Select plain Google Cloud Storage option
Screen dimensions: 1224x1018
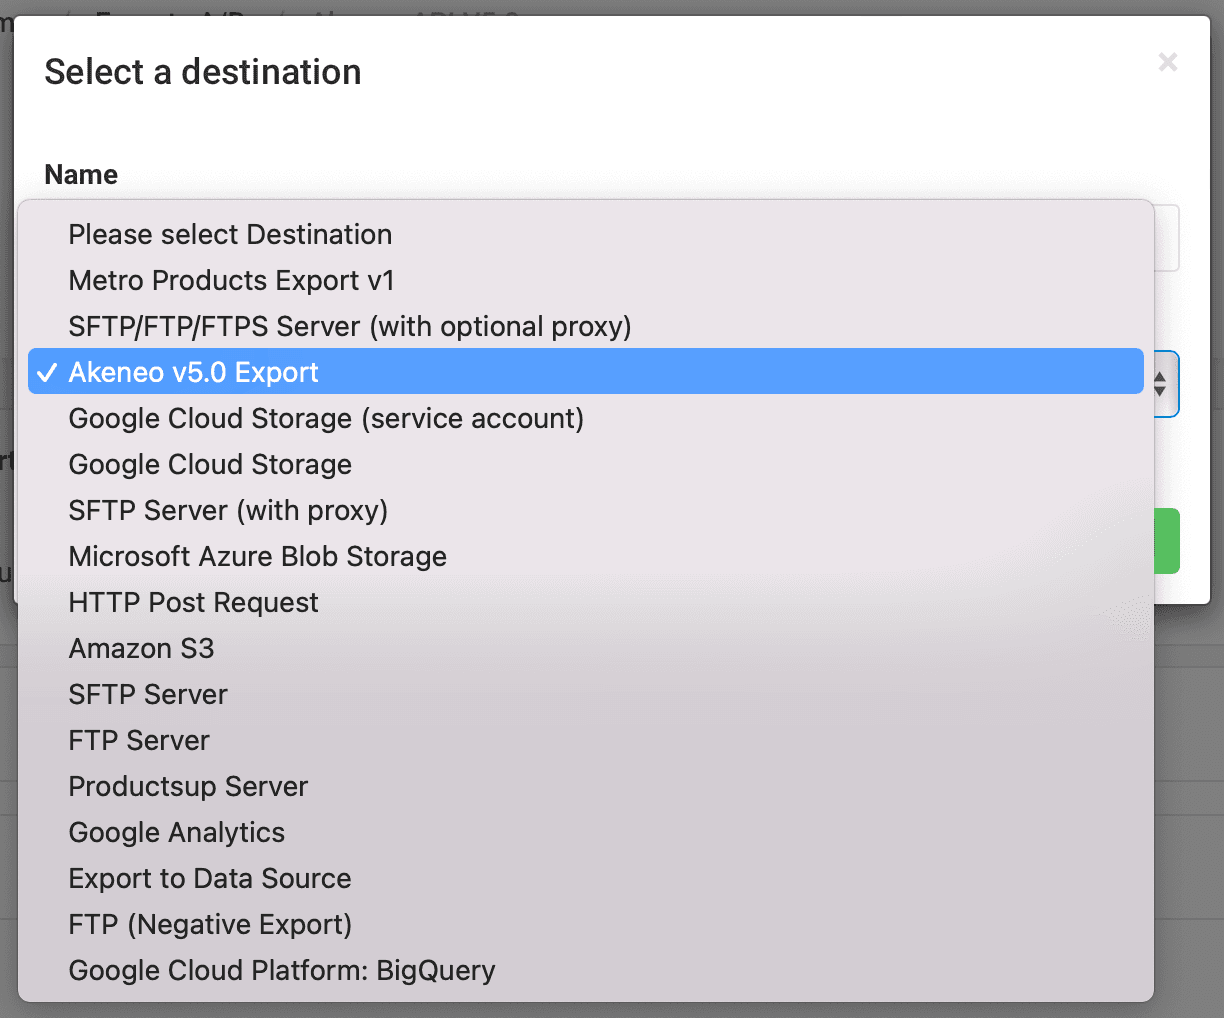[x=210, y=464]
